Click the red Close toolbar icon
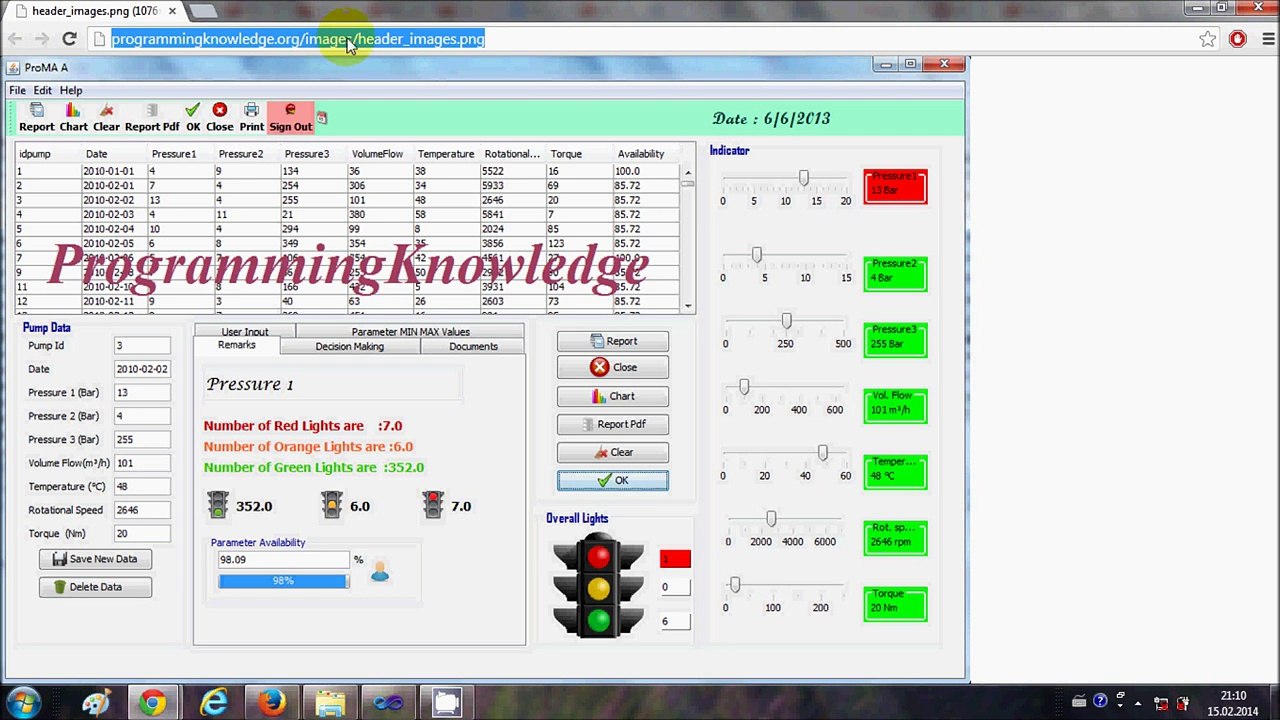 click(x=220, y=117)
